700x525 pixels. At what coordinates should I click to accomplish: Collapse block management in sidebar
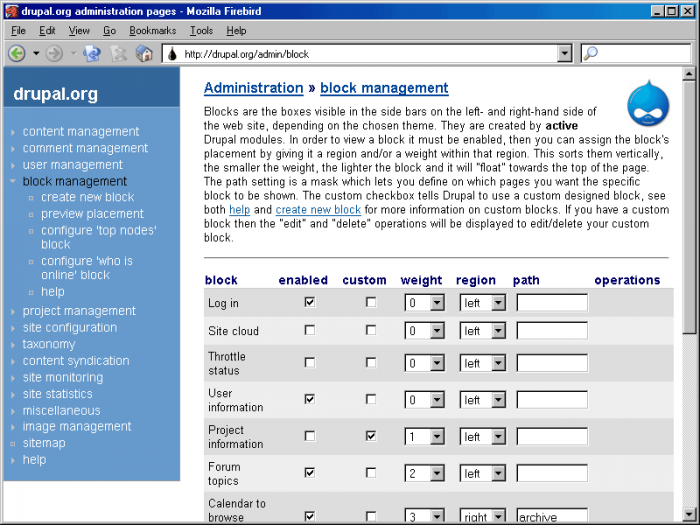coord(75,181)
